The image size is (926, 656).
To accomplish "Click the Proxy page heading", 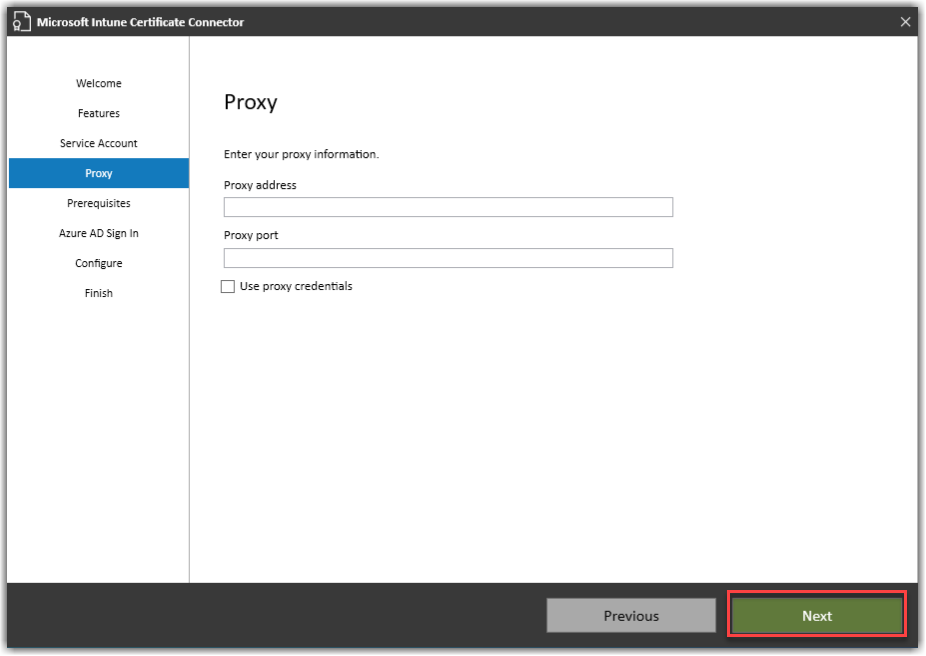I will pos(250,102).
